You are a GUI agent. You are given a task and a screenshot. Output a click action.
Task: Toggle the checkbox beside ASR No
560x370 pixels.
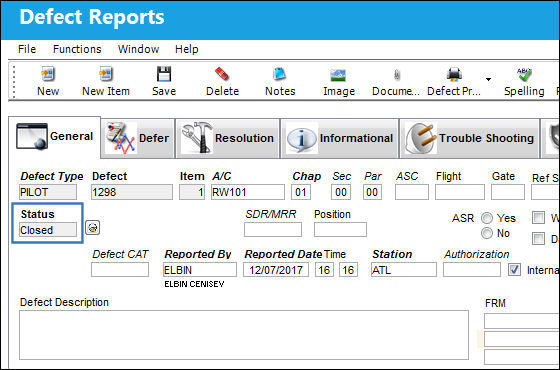pos(538,238)
